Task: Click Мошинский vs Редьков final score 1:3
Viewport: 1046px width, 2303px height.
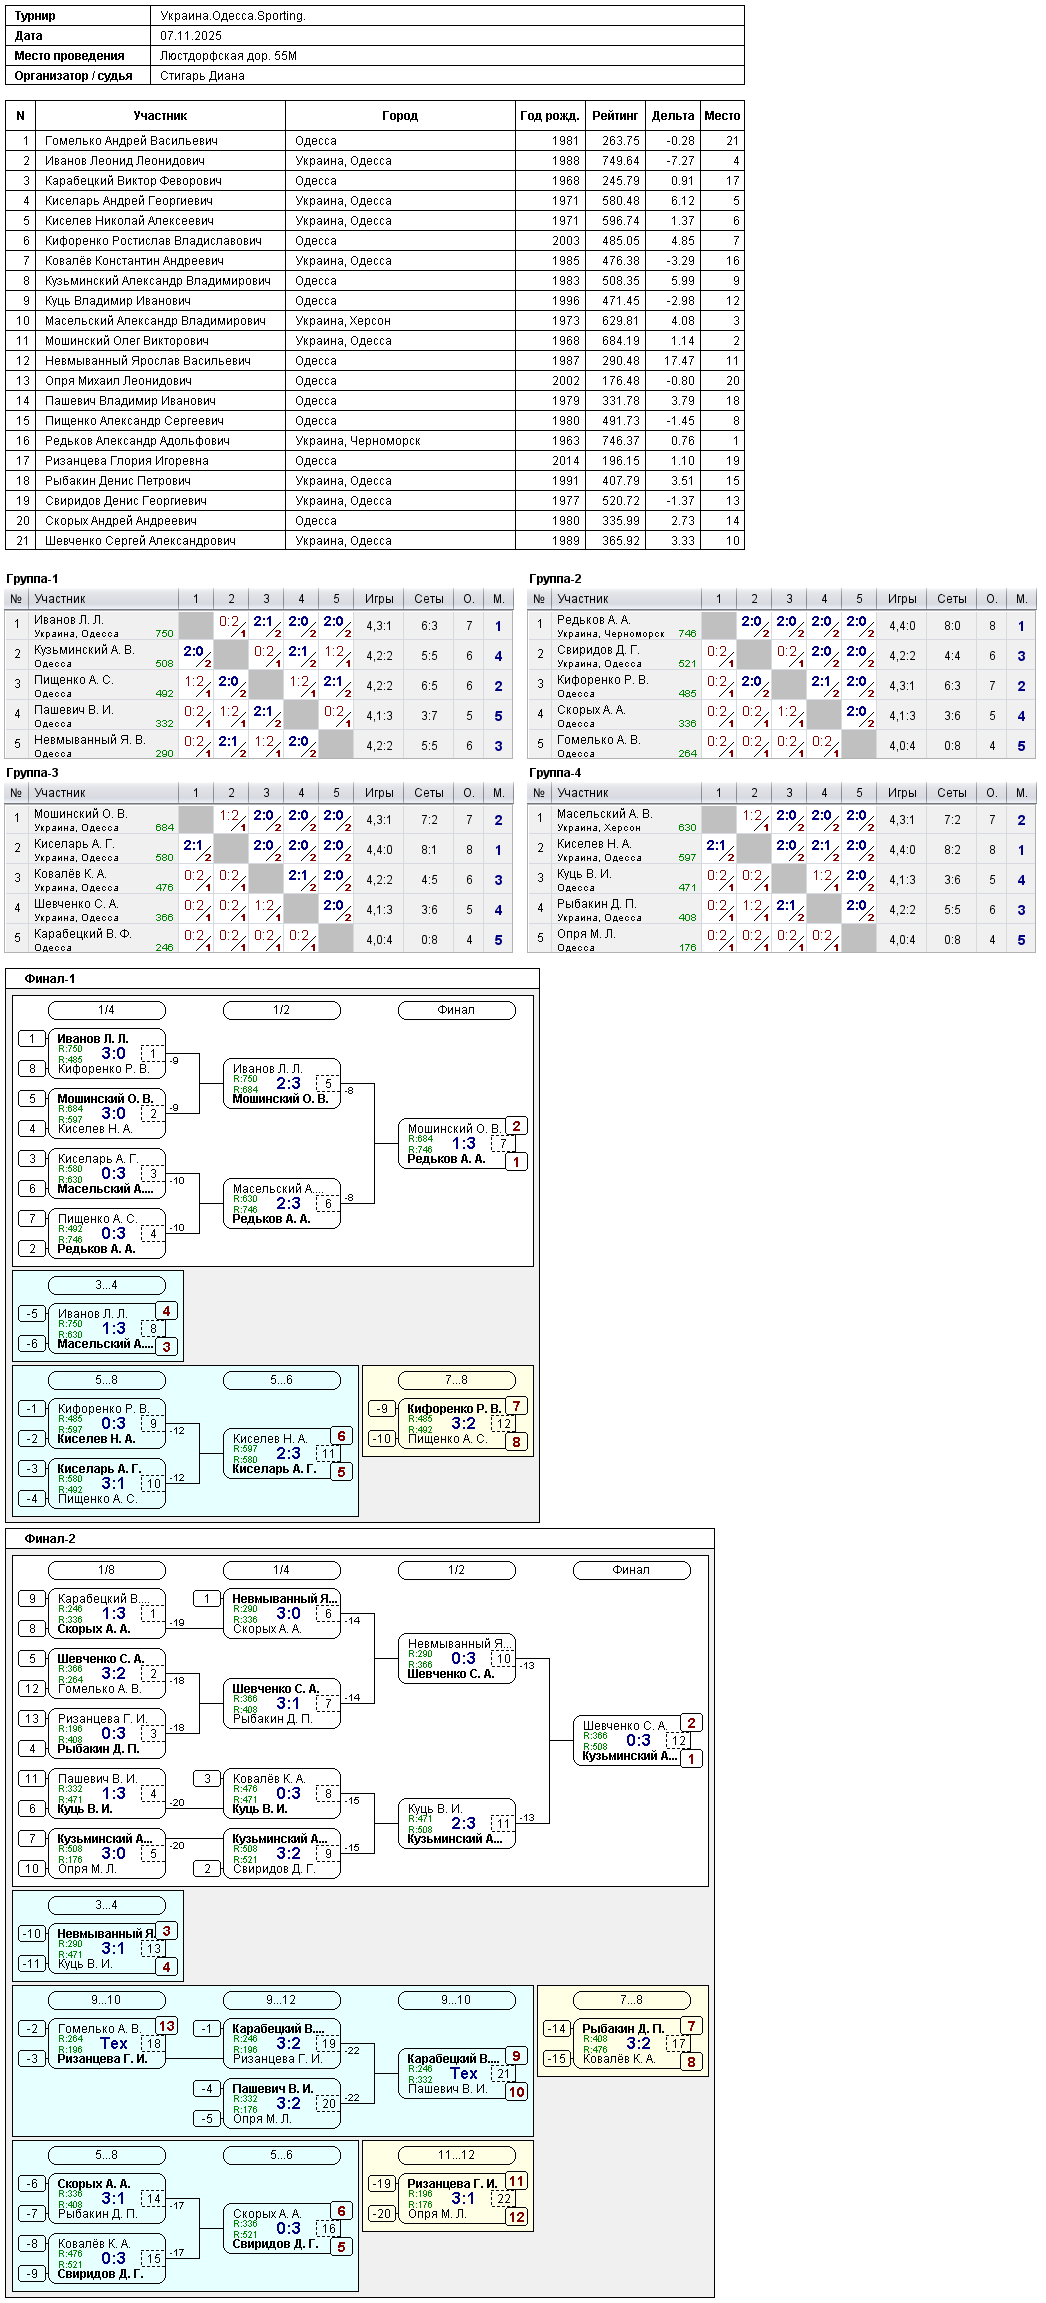Action: tap(464, 1143)
